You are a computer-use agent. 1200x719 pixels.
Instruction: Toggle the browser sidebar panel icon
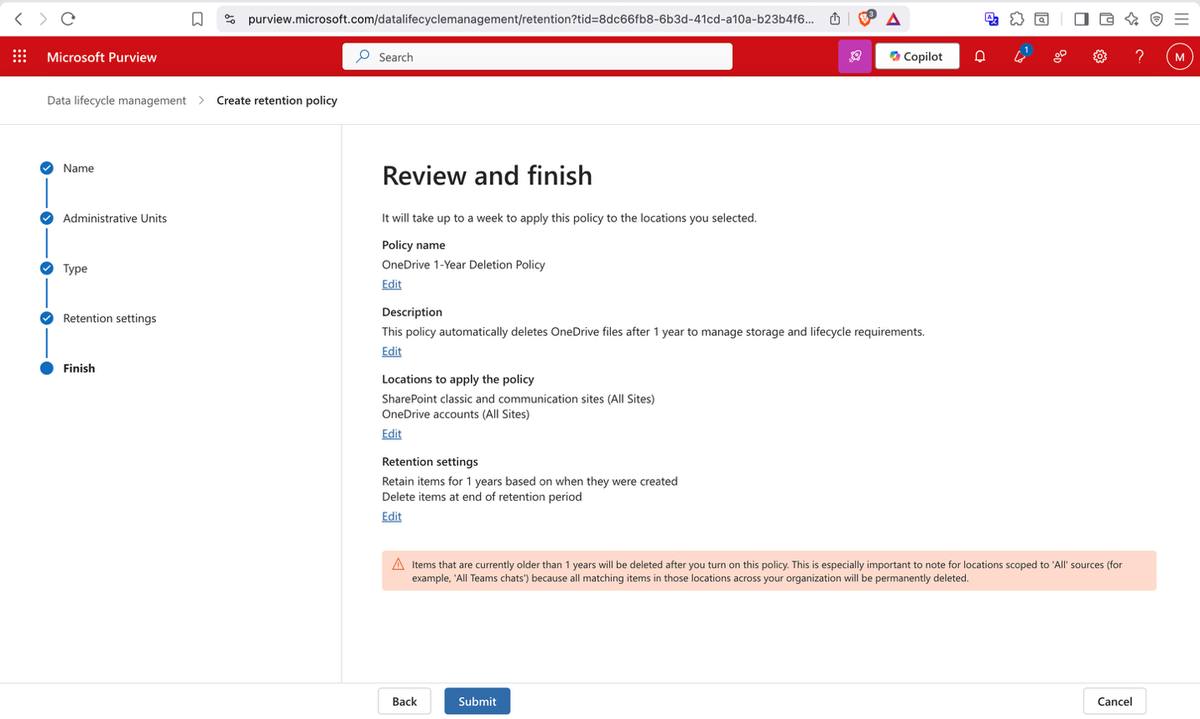[1081, 18]
